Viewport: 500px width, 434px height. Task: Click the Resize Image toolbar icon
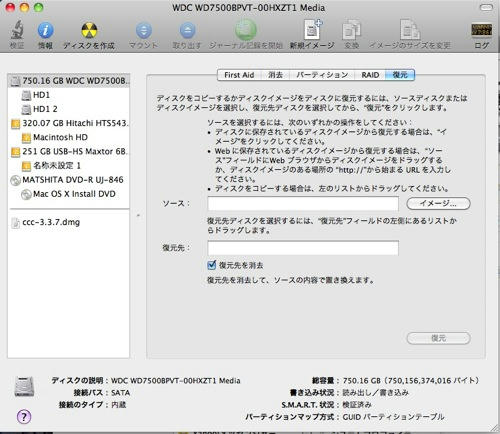pyautogui.click(x=410, y=30)
